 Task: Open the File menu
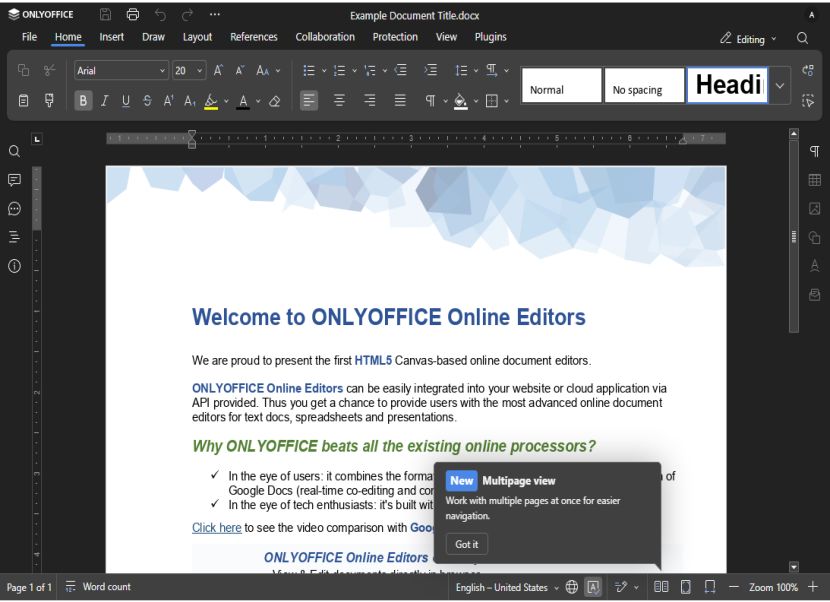[29, 37]
